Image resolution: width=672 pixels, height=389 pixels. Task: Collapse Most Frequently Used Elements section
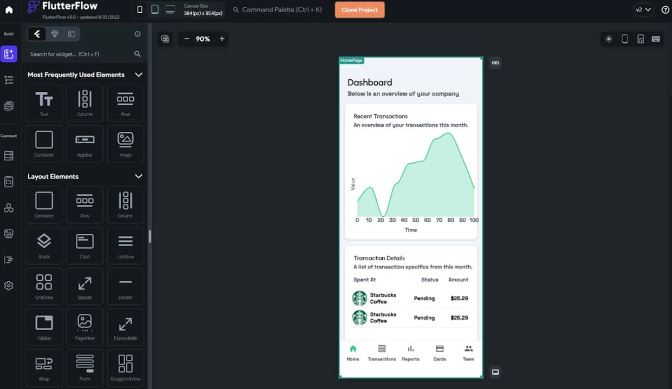(x=138, y=75)
